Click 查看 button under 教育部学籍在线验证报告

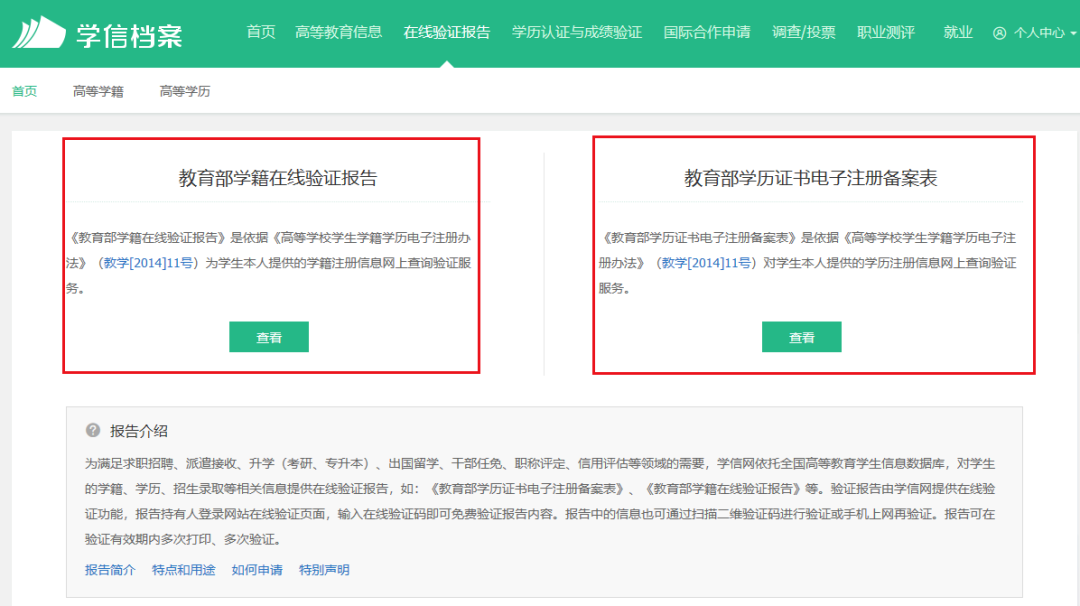(x=269, y=337)
